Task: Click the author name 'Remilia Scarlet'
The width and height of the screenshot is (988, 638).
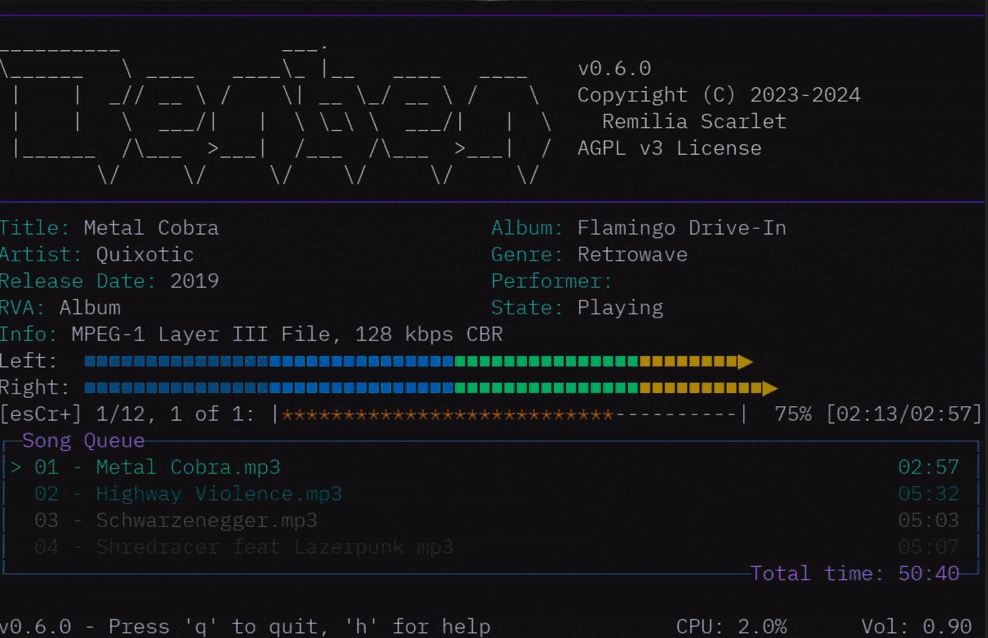Action: (694, 122)
